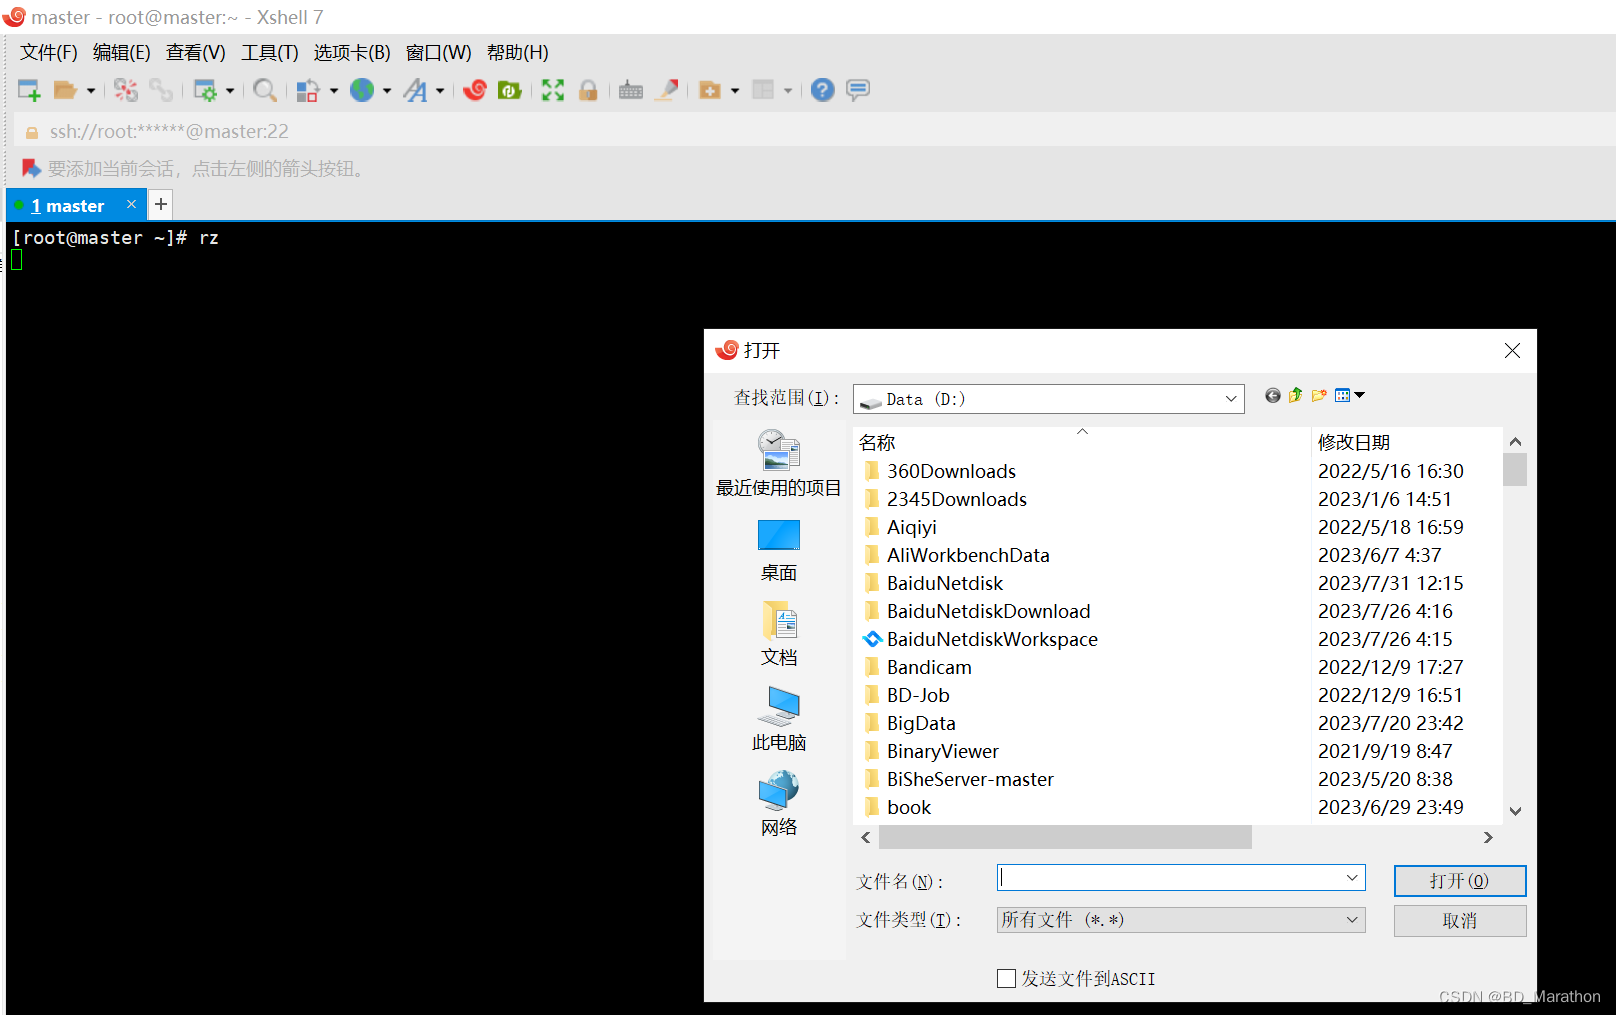Open the keyboard mapping icon
Image resolution: width=1616 pixels, height=1015 pixels.
click(631, 90)
